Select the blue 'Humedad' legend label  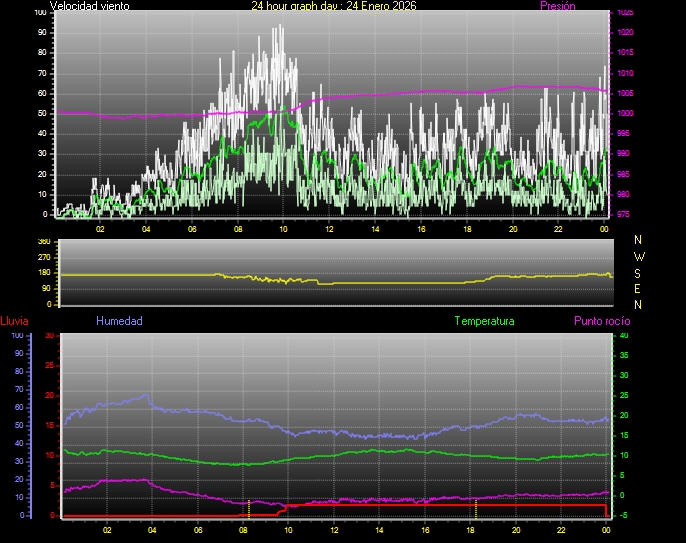(x=119, y=322)
